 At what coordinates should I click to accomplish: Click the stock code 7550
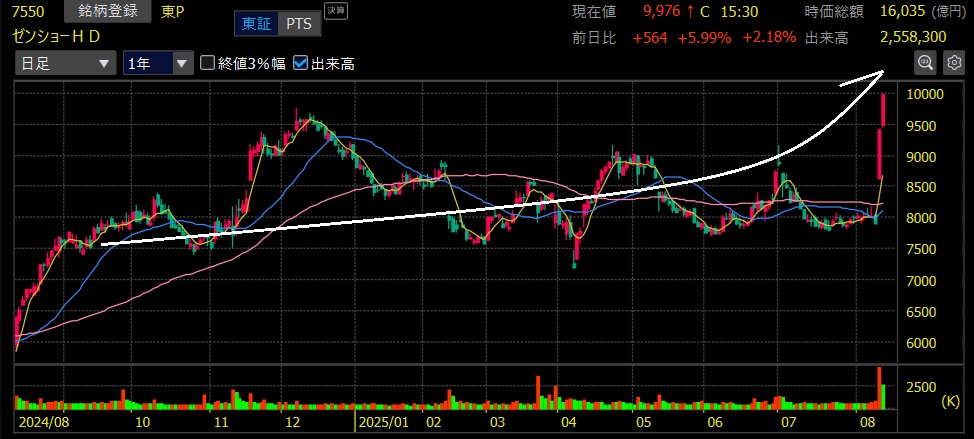[27, 13]
